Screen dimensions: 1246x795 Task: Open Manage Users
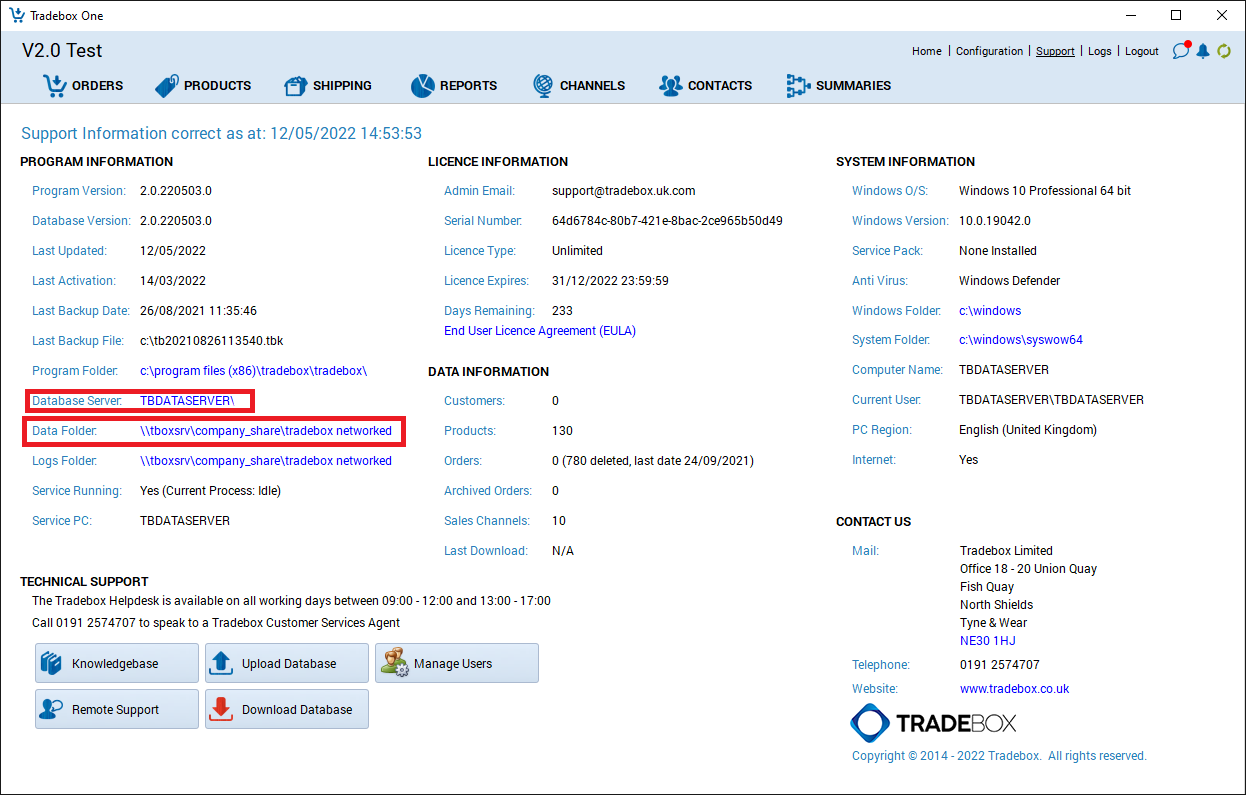[457, 663]
